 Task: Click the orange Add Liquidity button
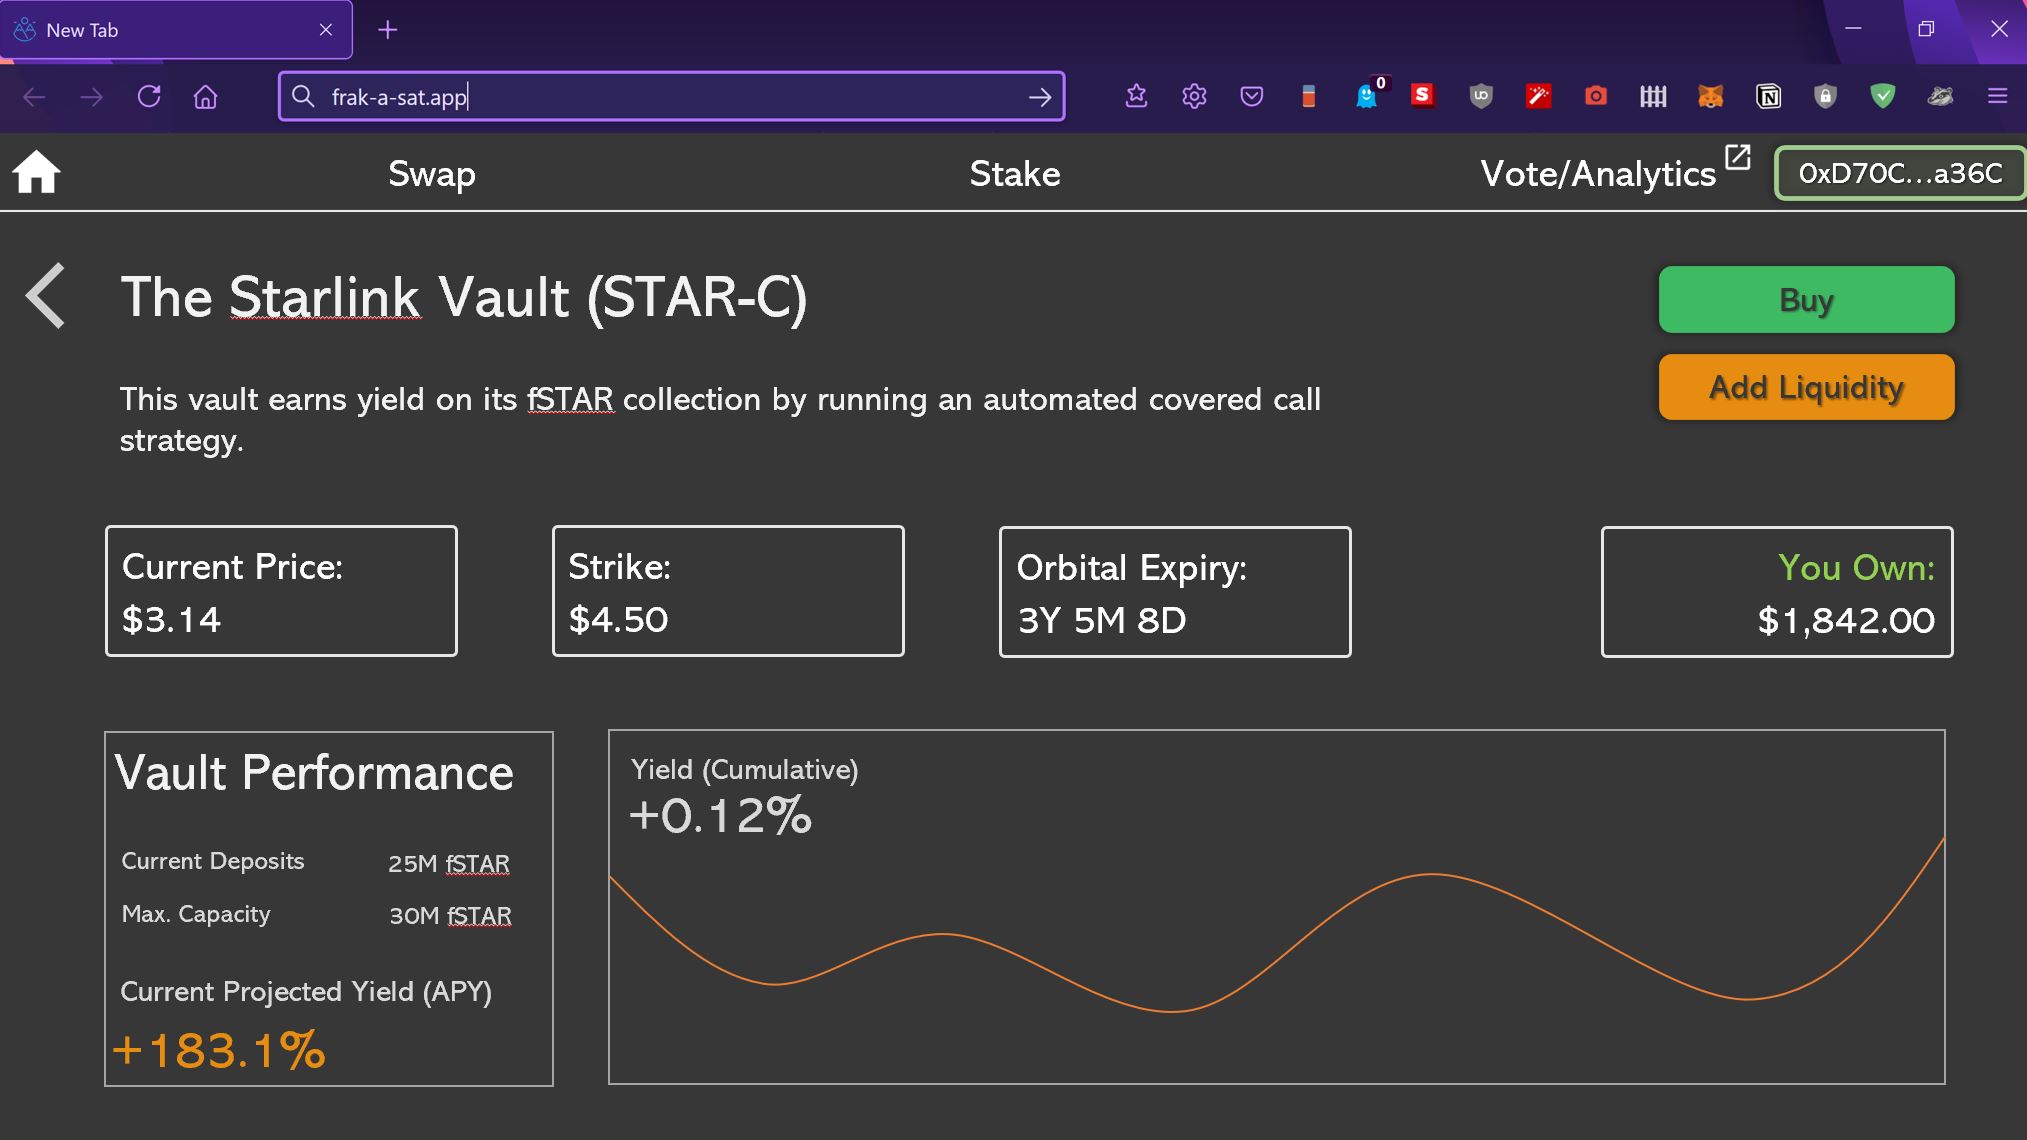[1806, 387]
